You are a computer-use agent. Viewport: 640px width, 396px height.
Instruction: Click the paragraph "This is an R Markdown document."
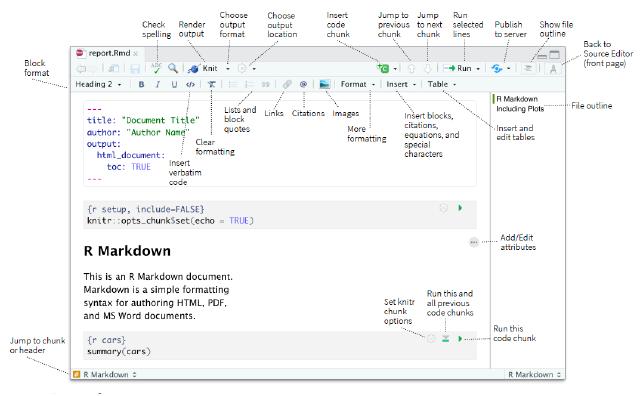[158, 277]
